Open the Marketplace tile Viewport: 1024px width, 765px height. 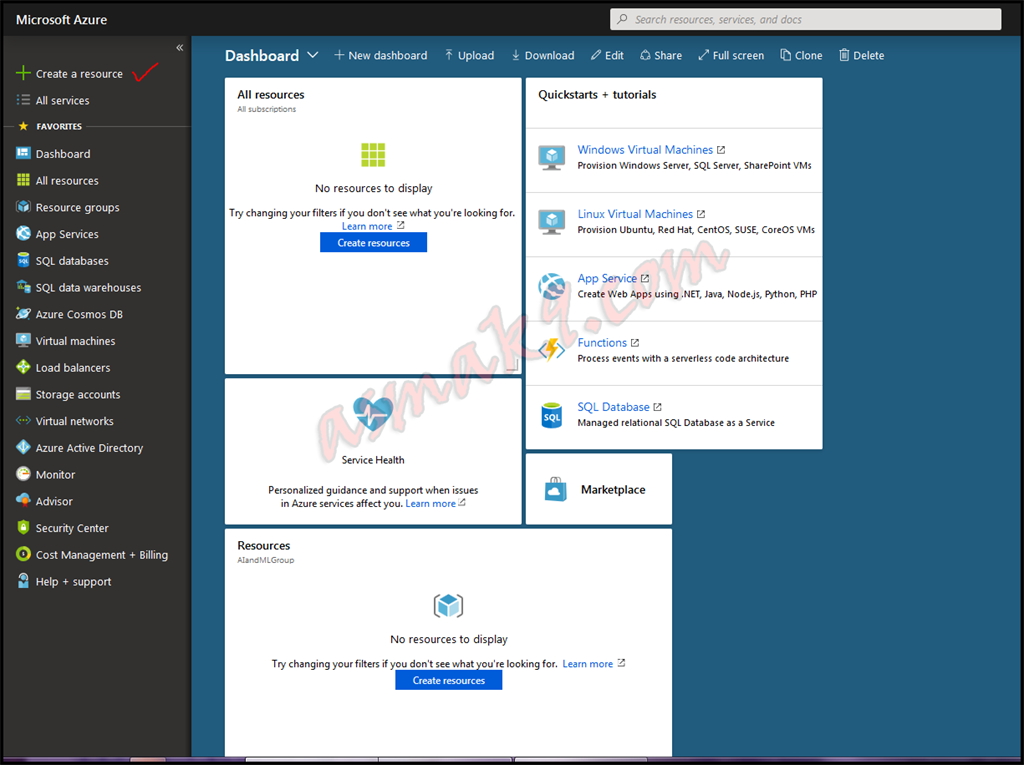[598, 489]
